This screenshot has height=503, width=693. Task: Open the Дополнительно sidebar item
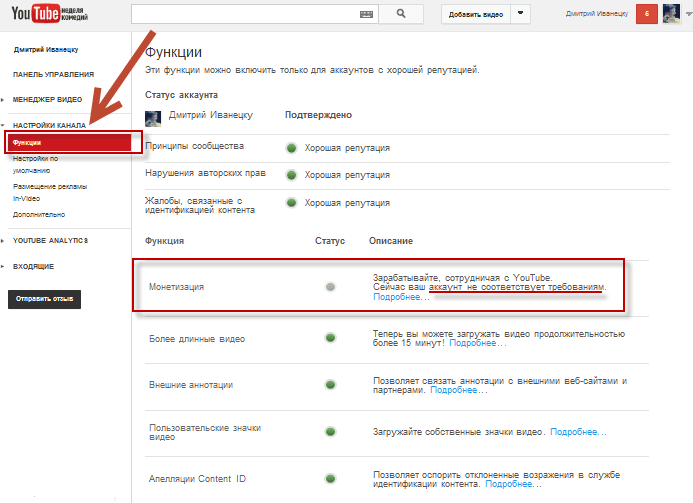(39, 214)
